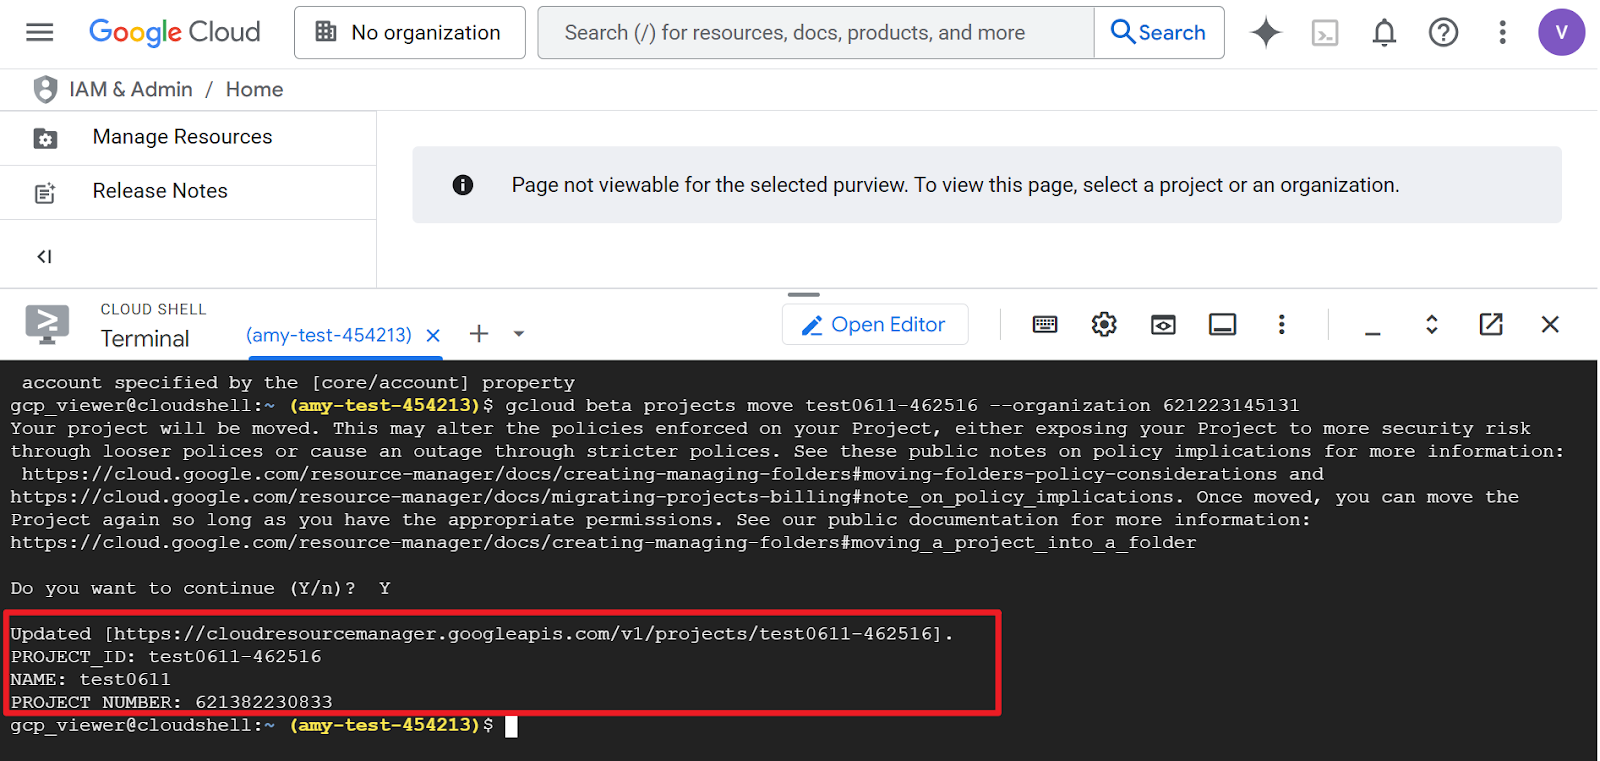Open Cloud Shell more options menu
1600x761 pixels.
[x=1281, y=324]
